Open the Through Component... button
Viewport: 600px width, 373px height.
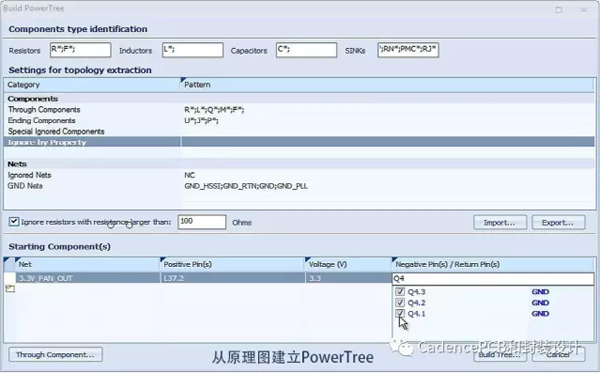[55, 355]
